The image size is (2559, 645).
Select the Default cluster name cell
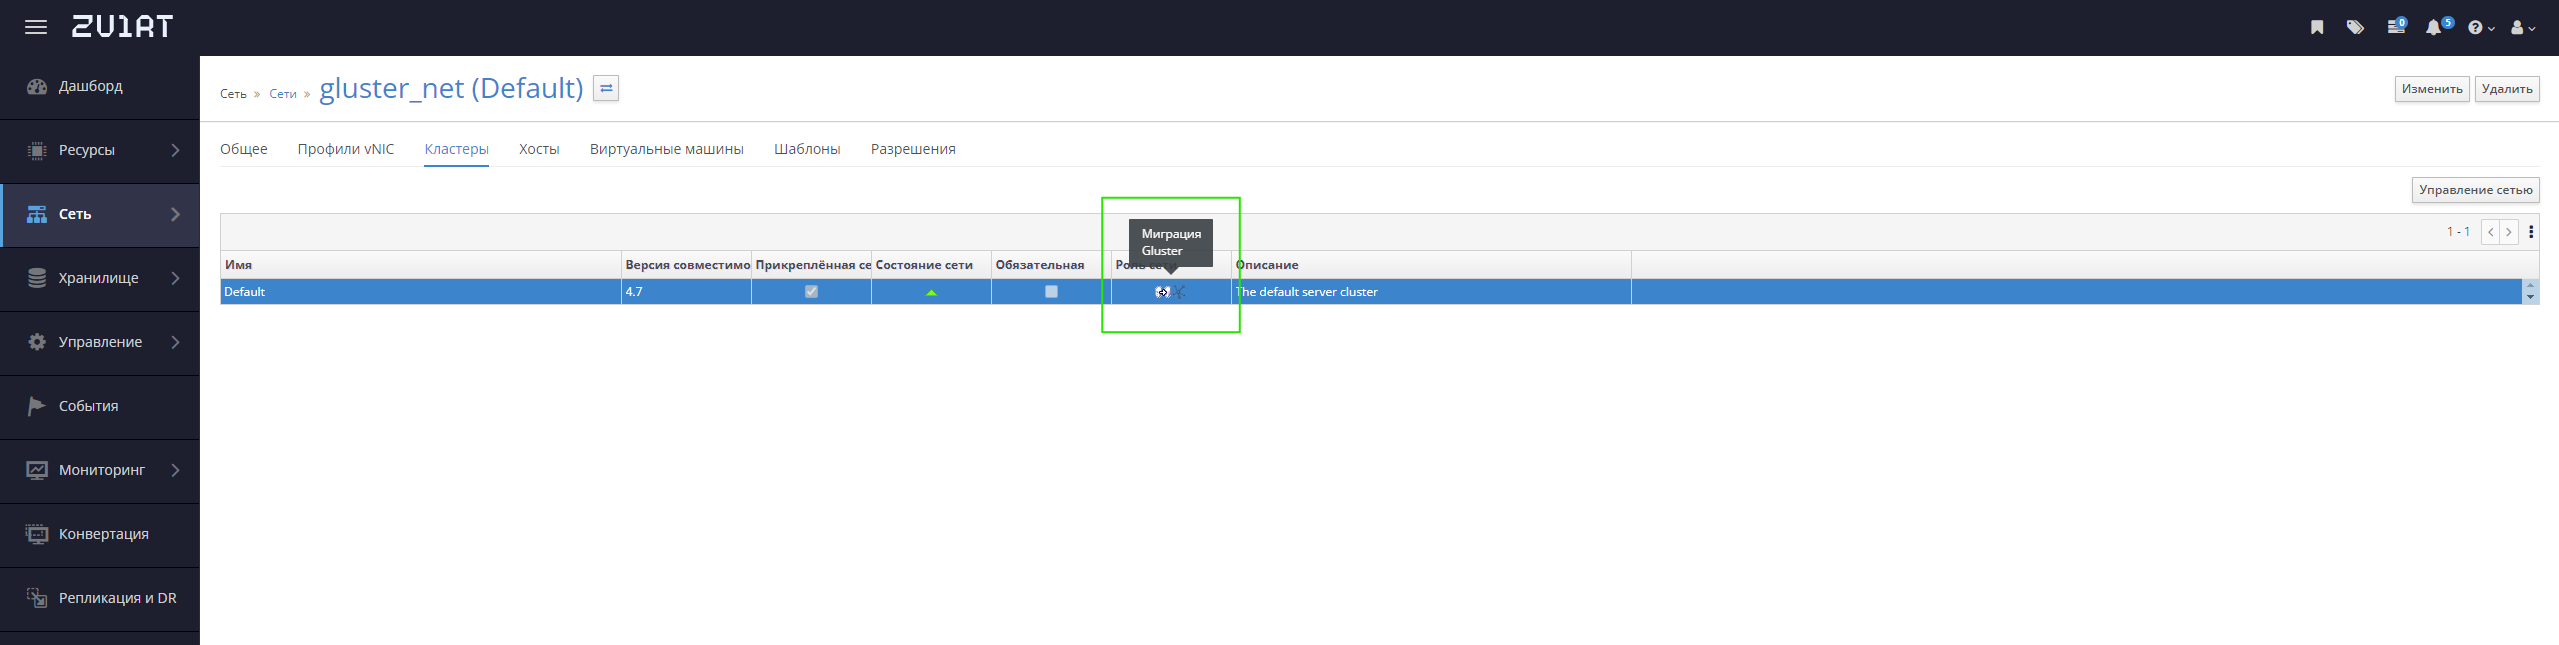click(420, 292)
